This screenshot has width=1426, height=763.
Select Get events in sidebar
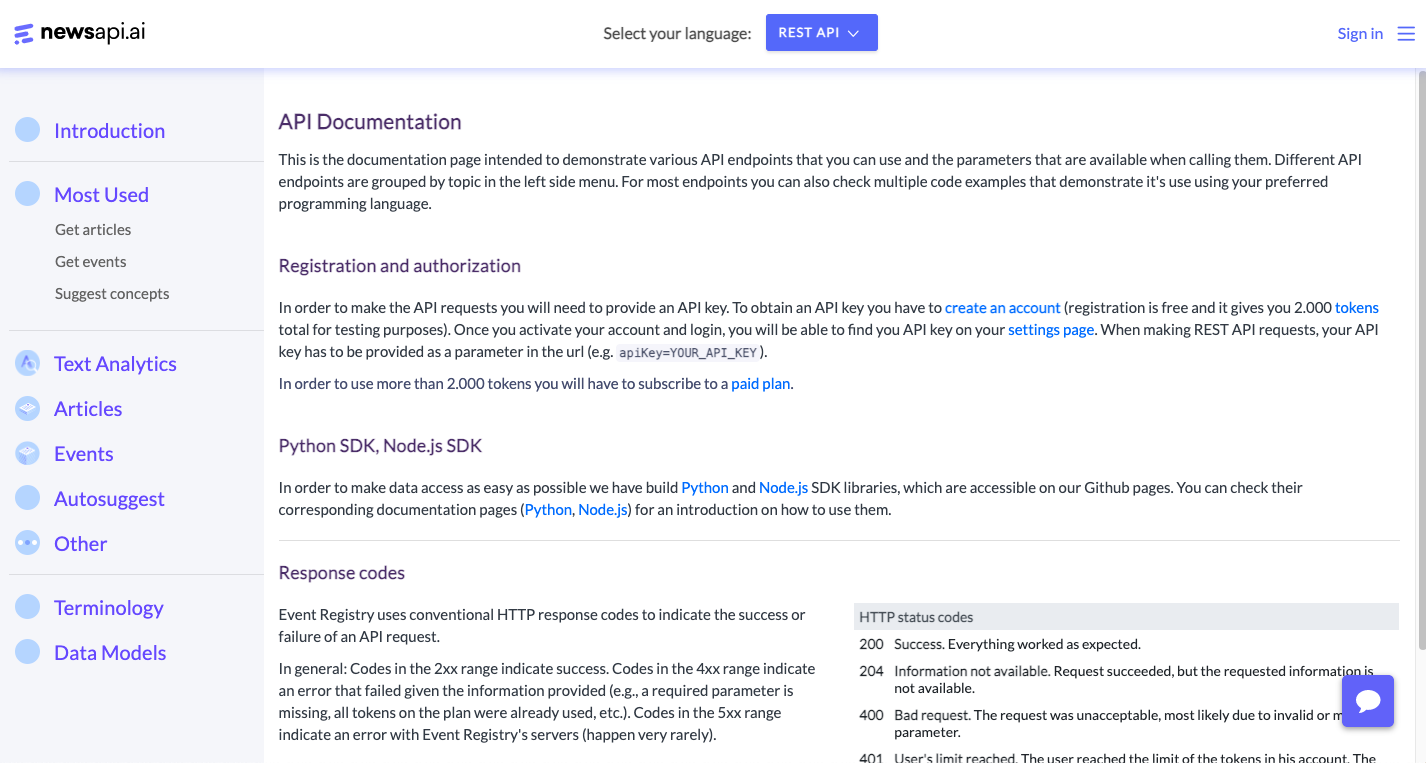[x=91, y=262]
